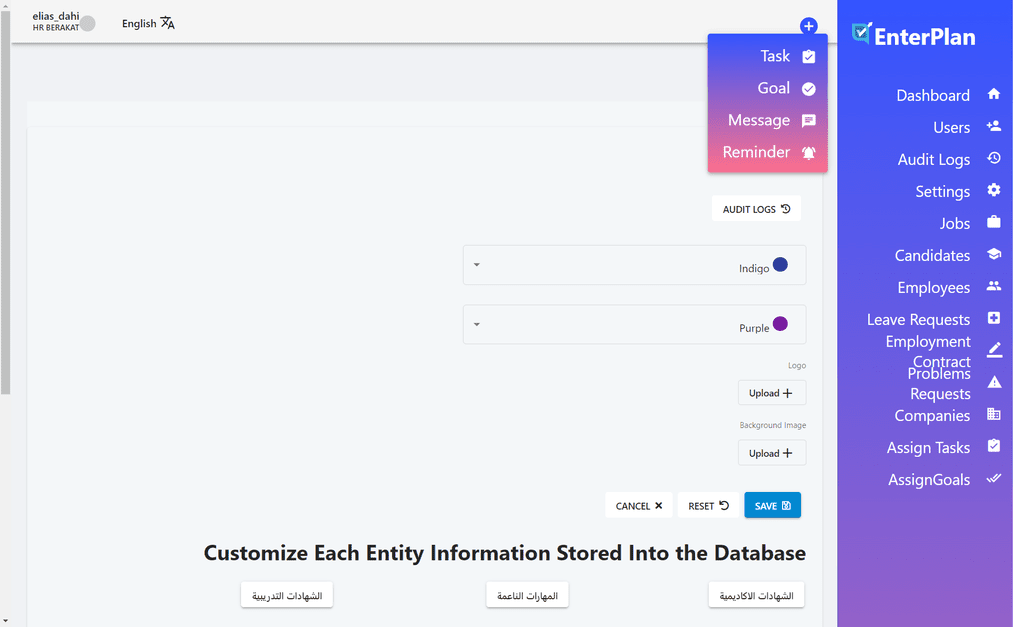Click the Jobs briefcase icon
The width and height of the screenshot is (1024, 627).
pos(993,222)
